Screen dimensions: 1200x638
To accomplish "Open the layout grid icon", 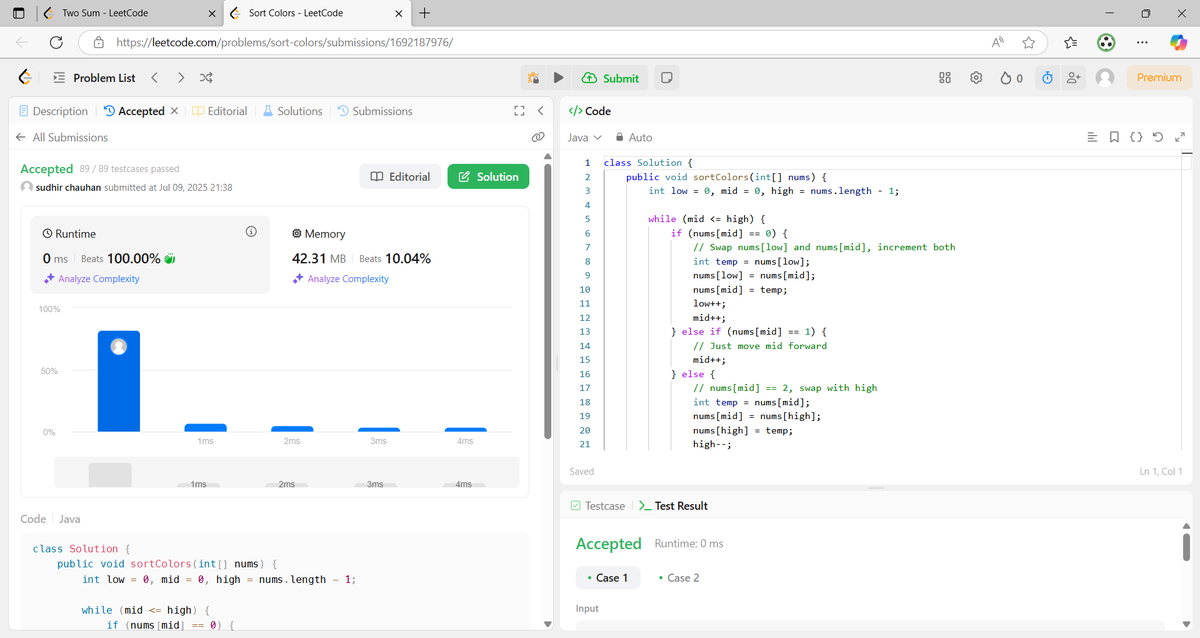I will click(x=945, y=78).
